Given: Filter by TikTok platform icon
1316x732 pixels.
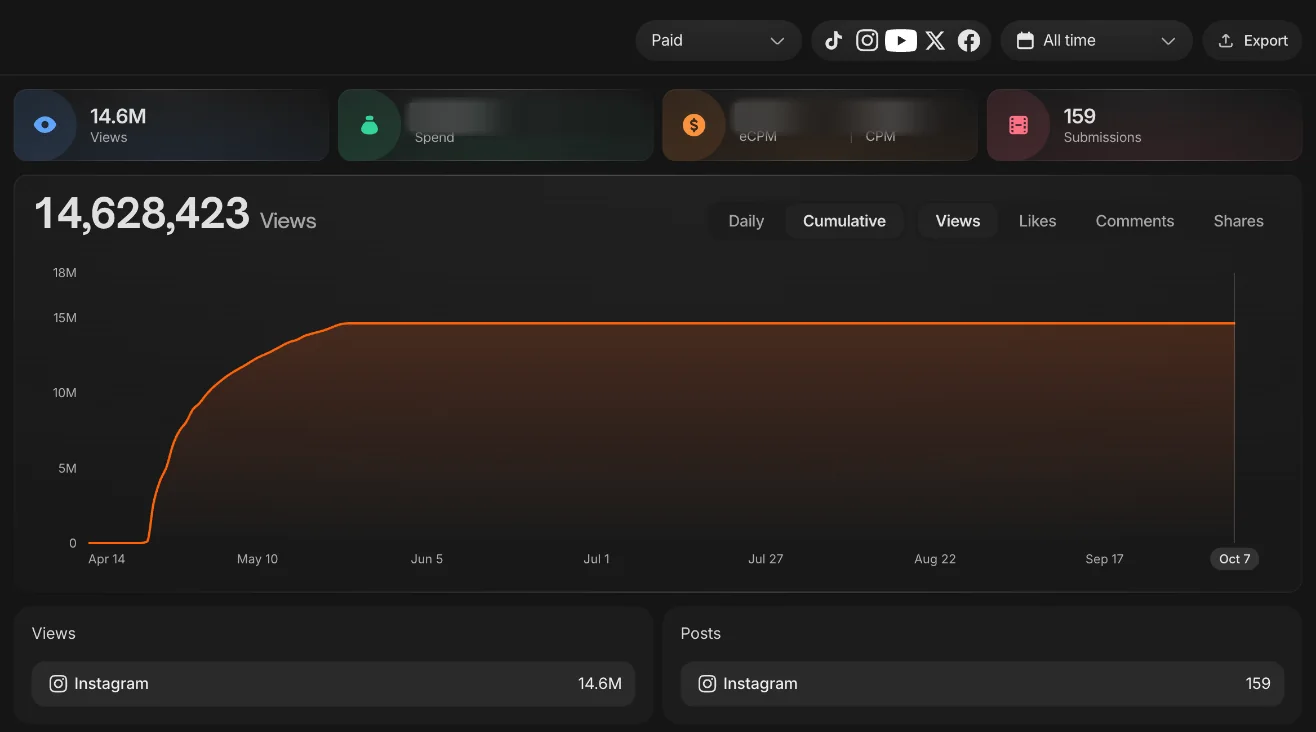Looking at the screenshot, I should 834,41.
